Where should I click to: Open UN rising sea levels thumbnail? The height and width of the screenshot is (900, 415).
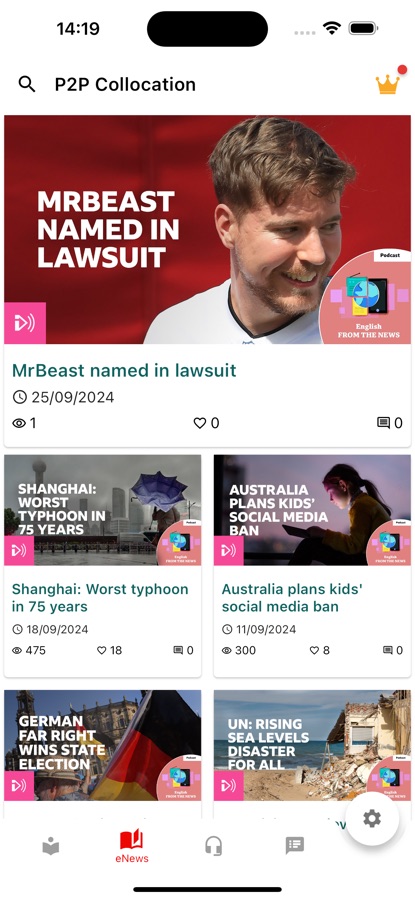click(x=312, y=745)
